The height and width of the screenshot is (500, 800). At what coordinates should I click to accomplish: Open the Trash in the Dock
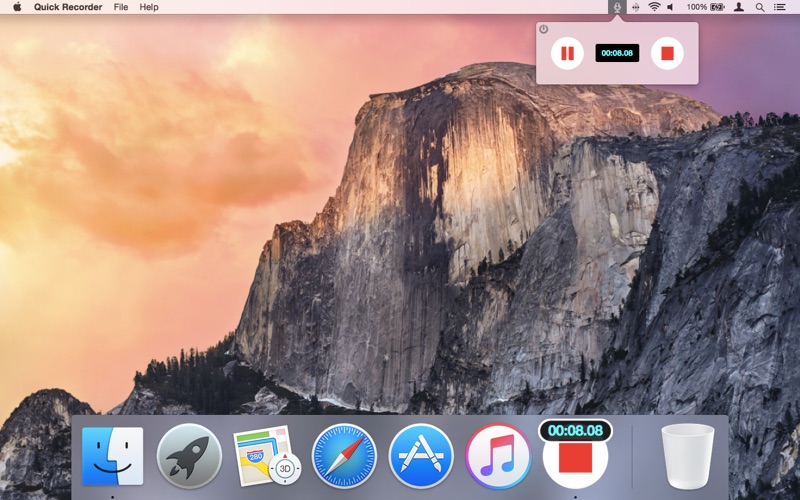click(688, 456)
